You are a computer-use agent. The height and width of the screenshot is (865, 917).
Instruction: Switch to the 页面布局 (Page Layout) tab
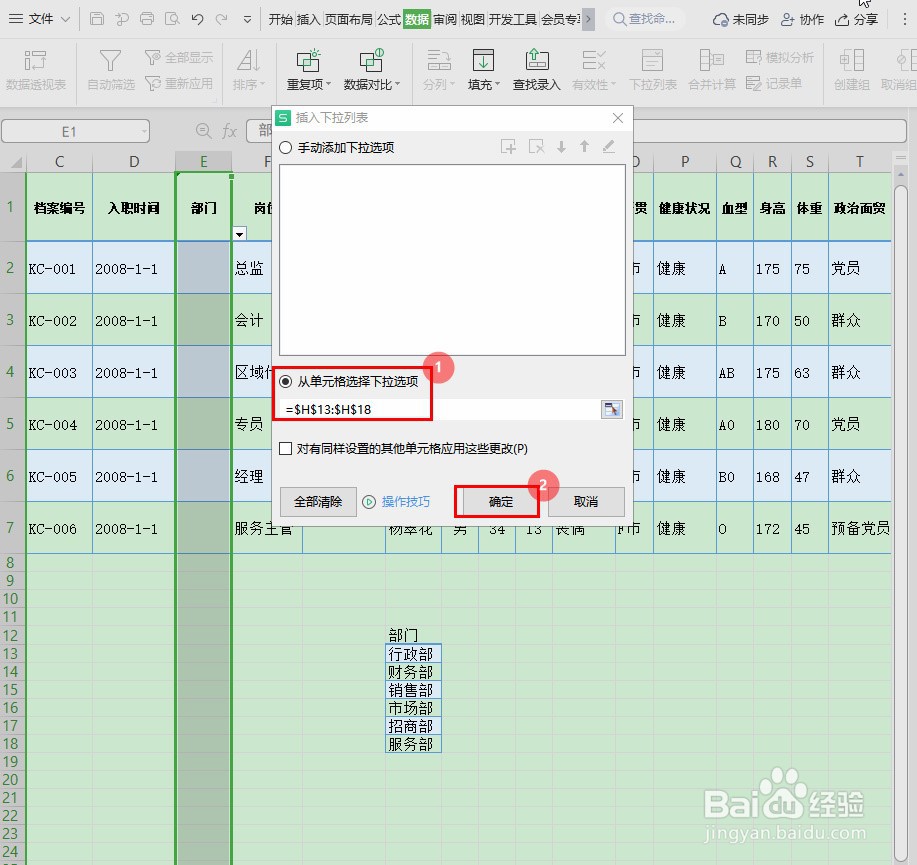(x=349, y=19)
